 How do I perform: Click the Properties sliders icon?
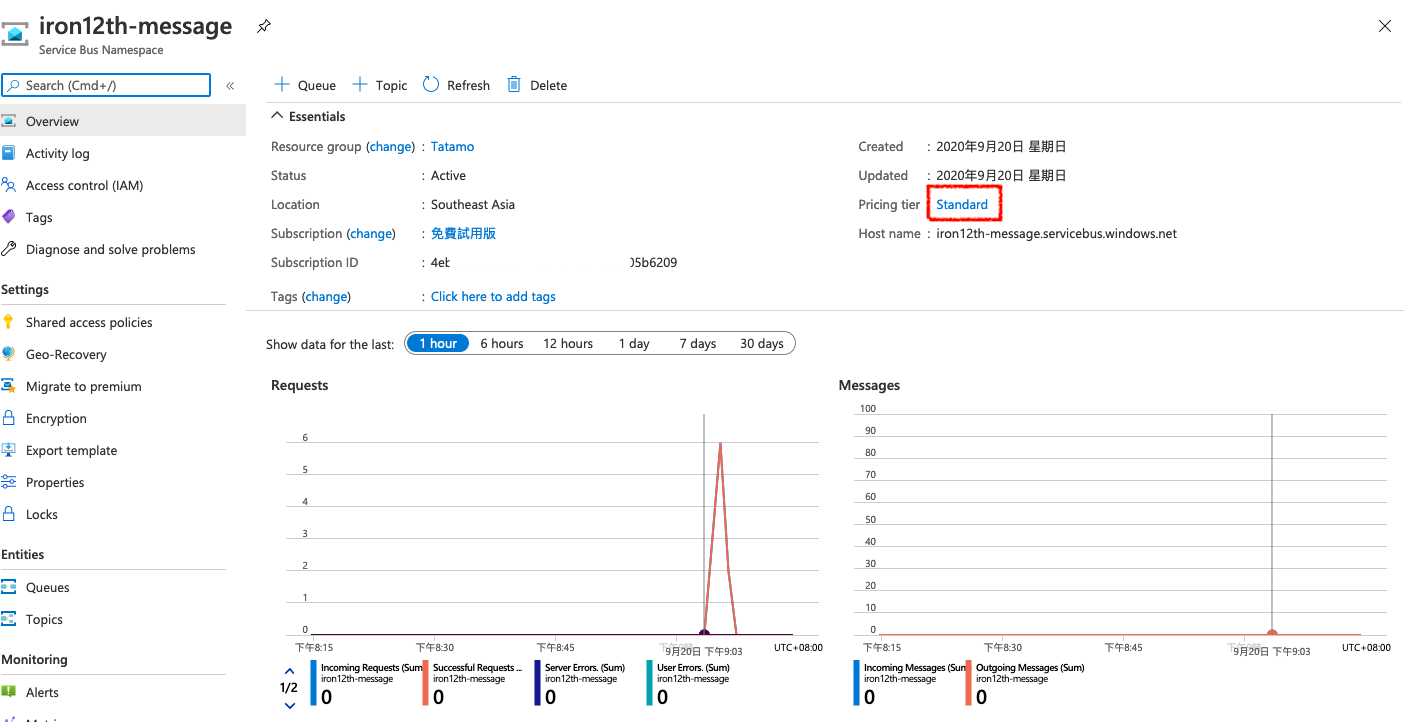9,482
